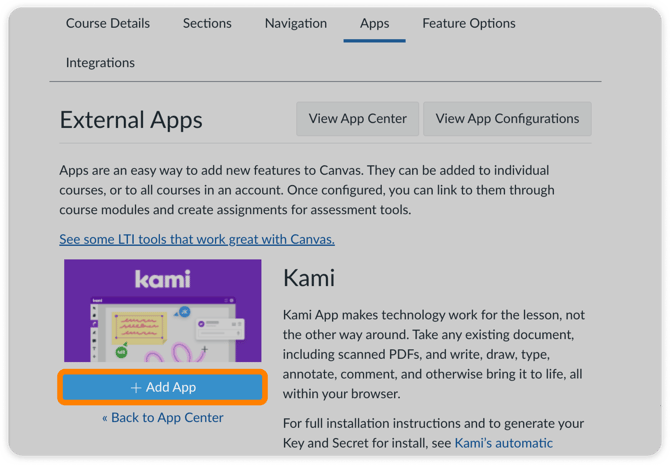Image resolution: width=670 pixels, height=465 pixels.
Task: Click the double chevron before Back to App Center
Action: (105, 418)
